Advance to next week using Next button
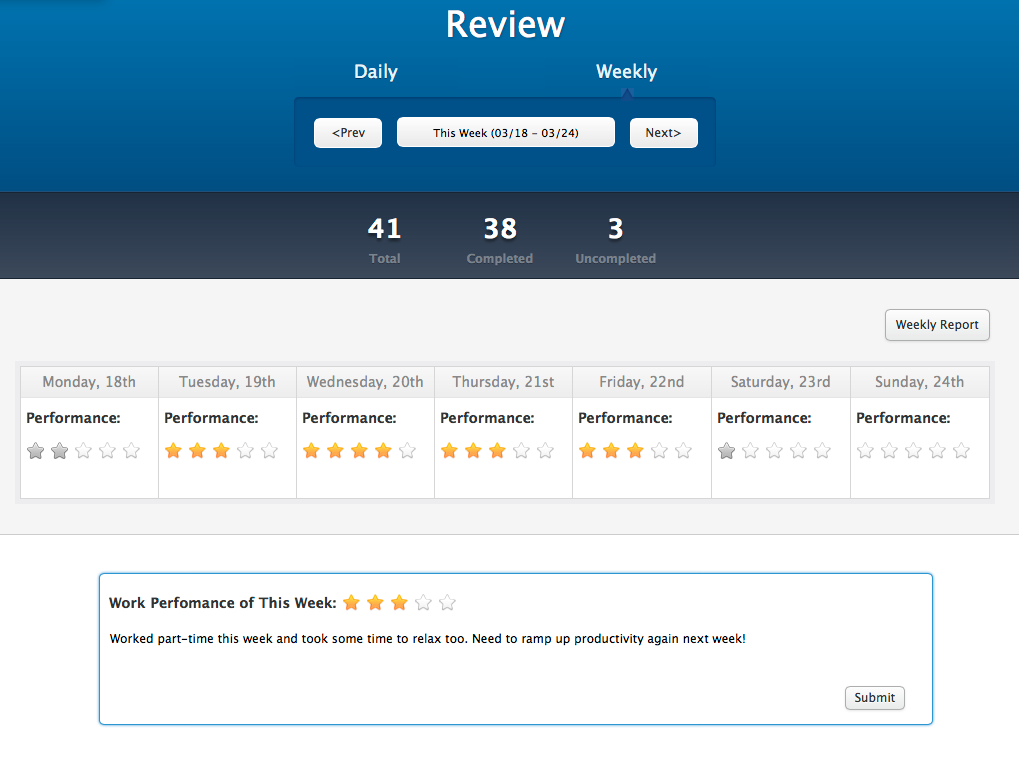 click(x=663, y=133)
